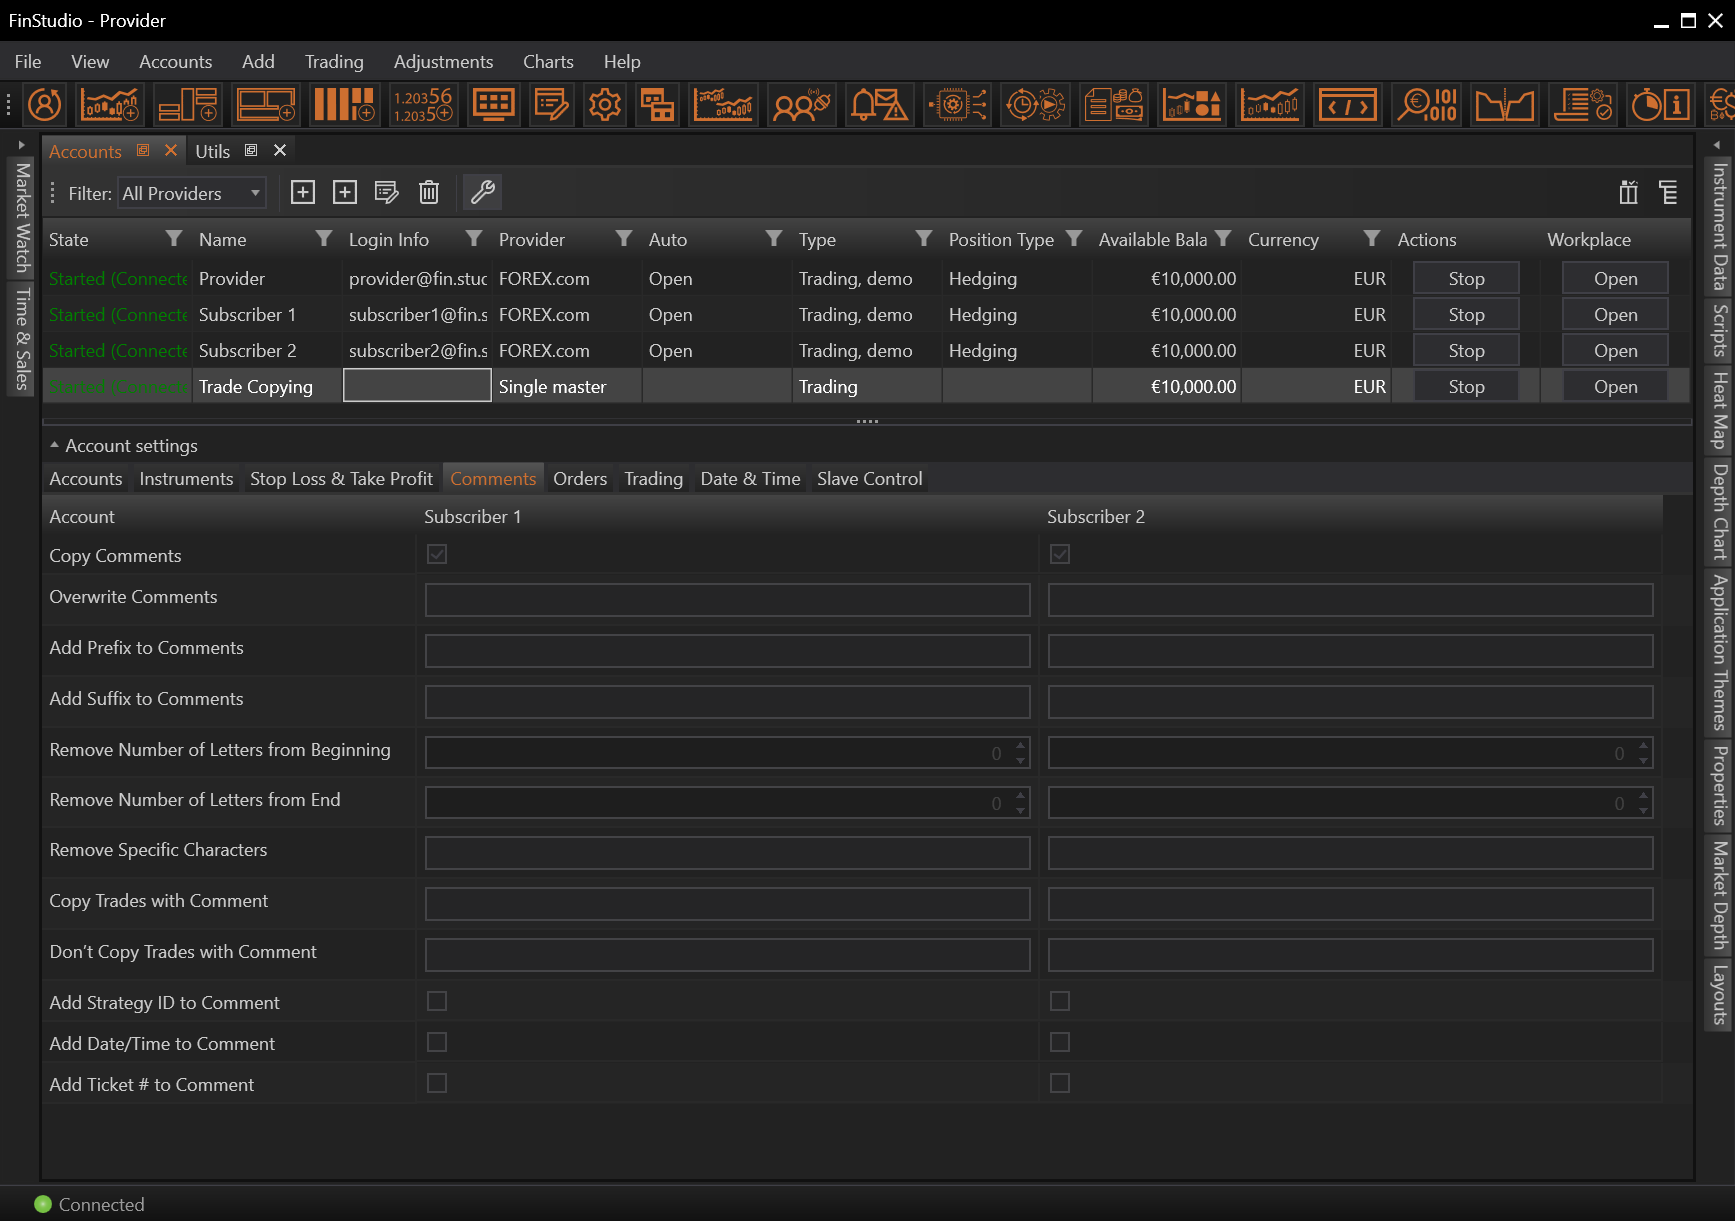Enable Add Date/Time to Comment for Subscriber 2
1735x1221 pixels.
point(1060,1042)
